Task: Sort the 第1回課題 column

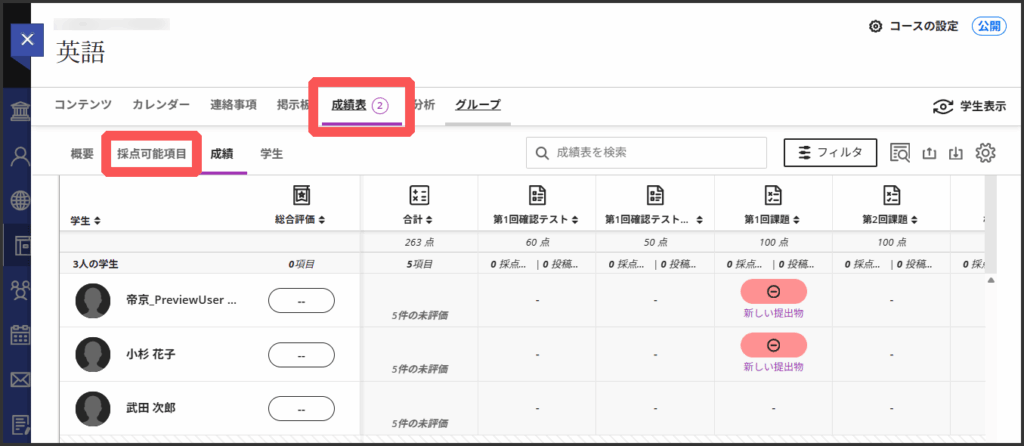Action: point(773,219)
